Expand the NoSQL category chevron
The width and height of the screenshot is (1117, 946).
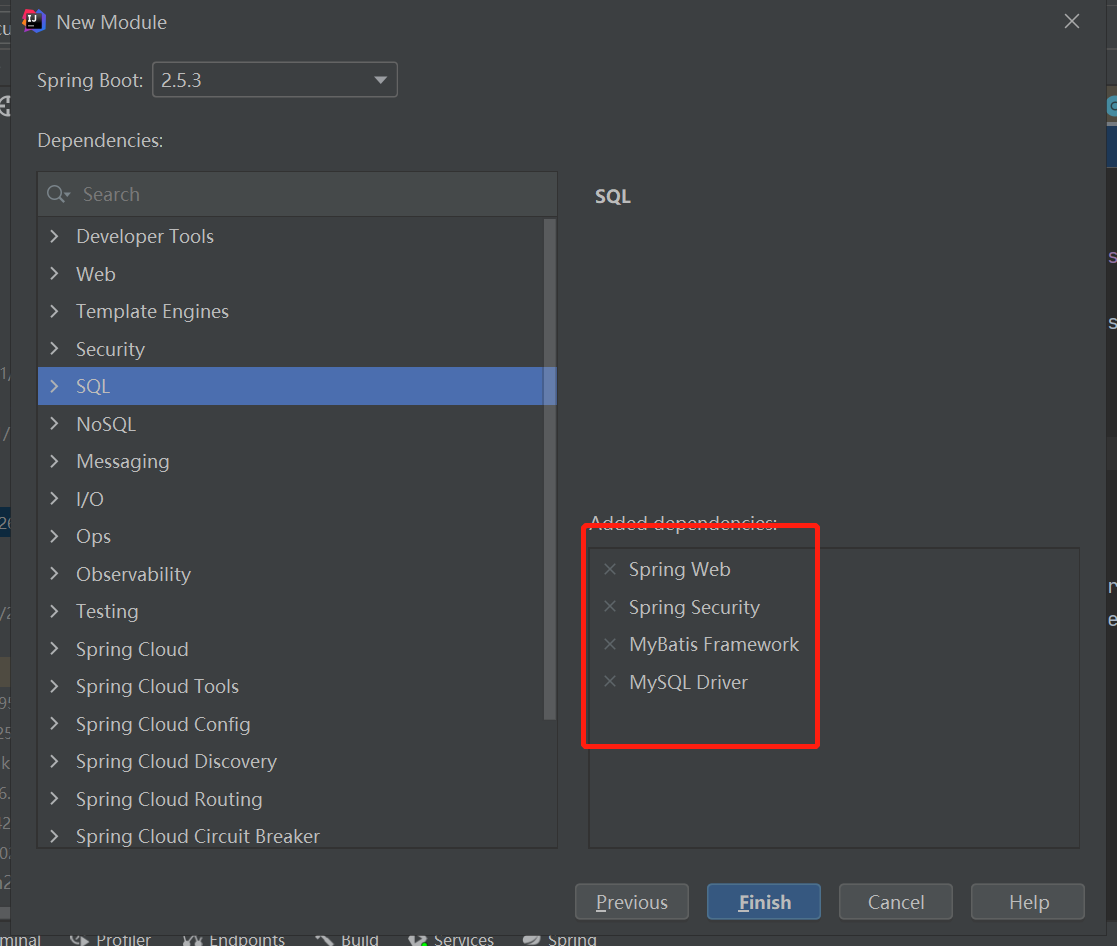click(54, 424)
